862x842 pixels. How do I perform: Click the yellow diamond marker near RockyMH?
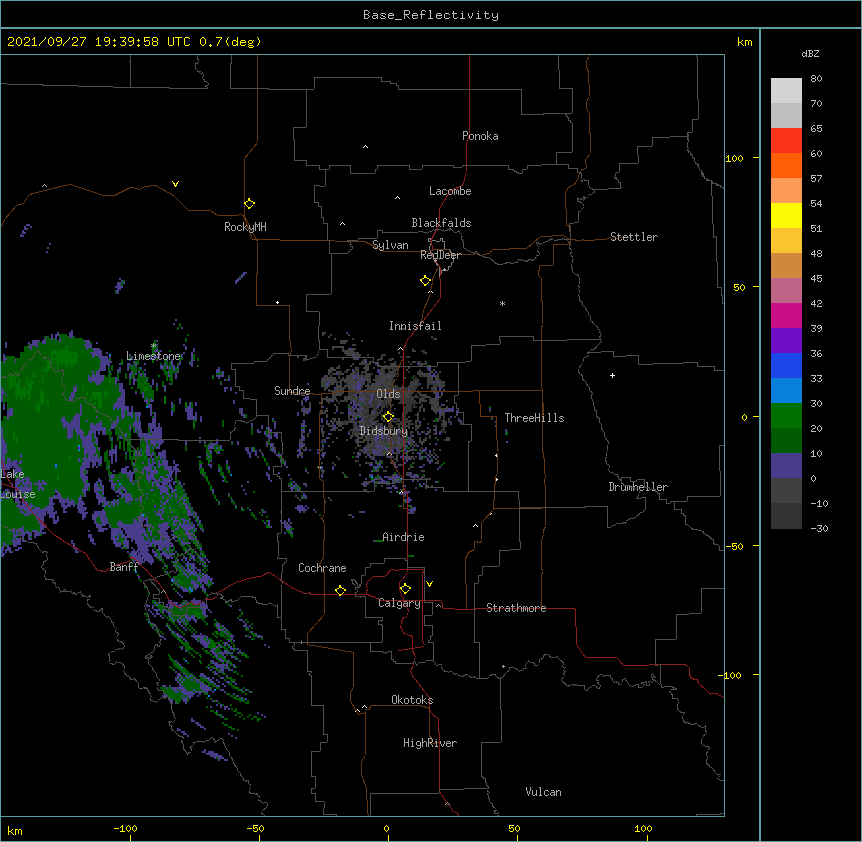click(x=249, y=204)
